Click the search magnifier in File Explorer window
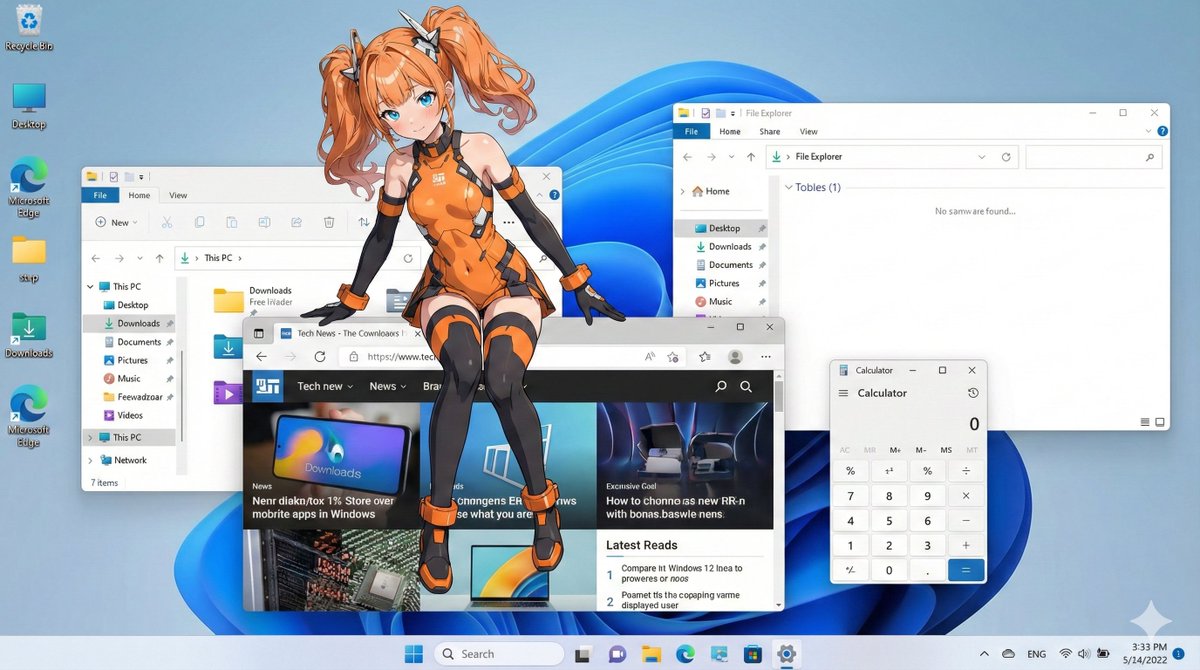 point(1149,157)
